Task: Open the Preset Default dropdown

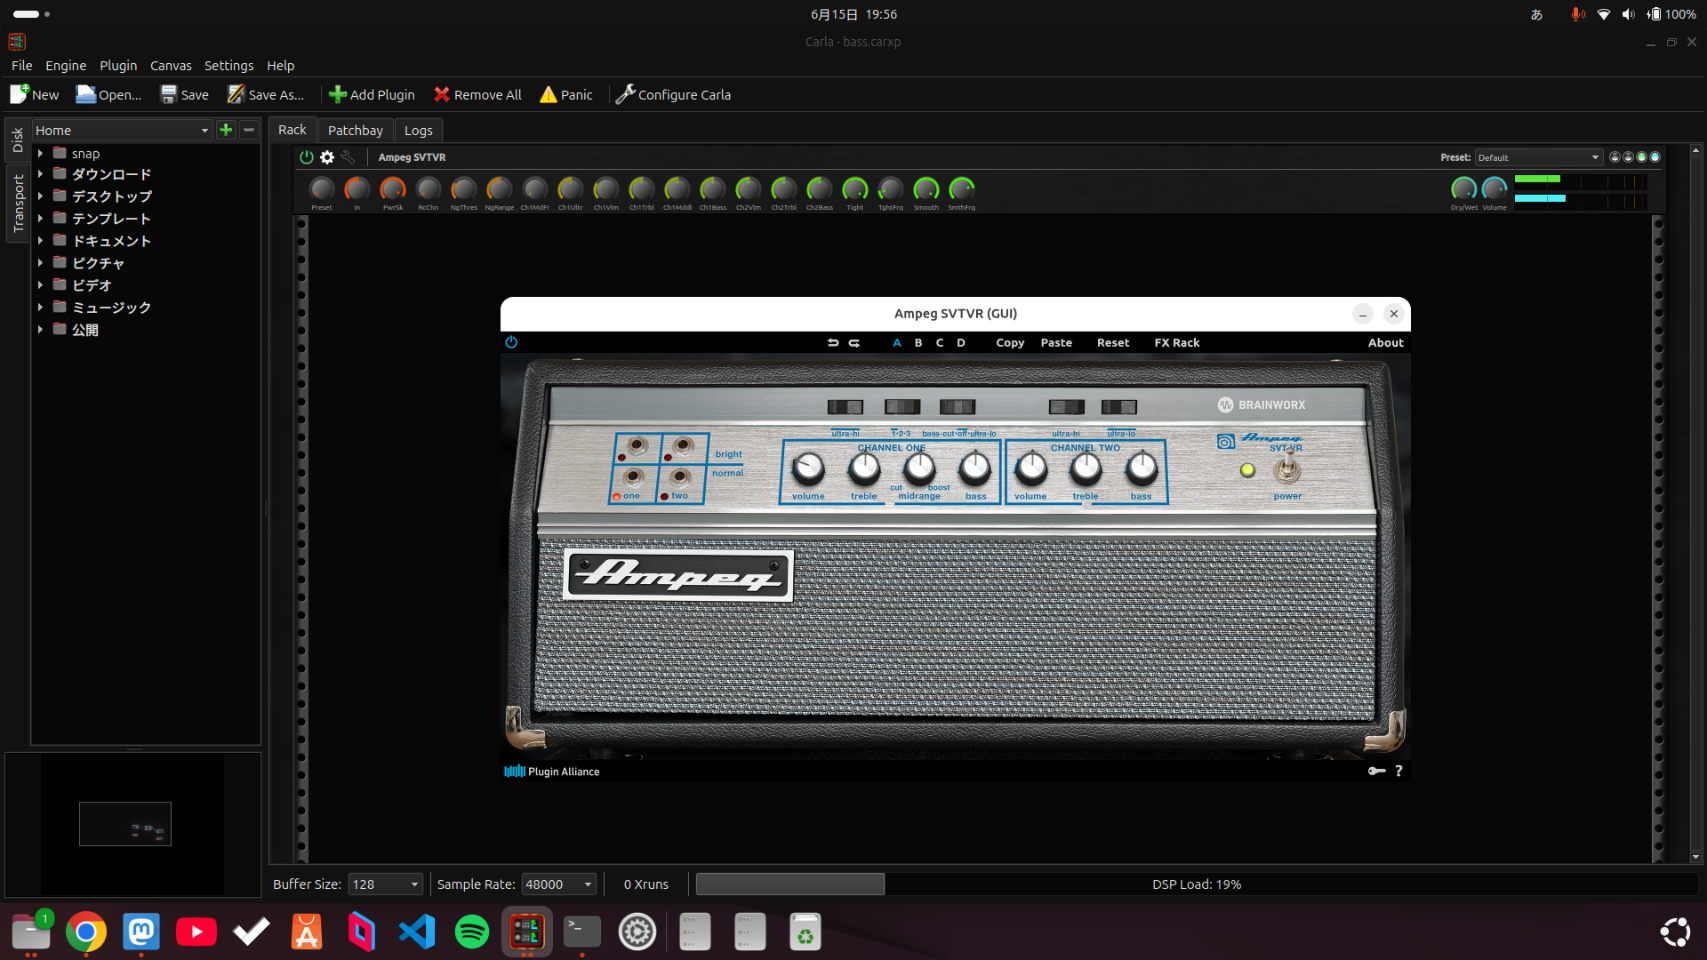Action: point(1538,157)
